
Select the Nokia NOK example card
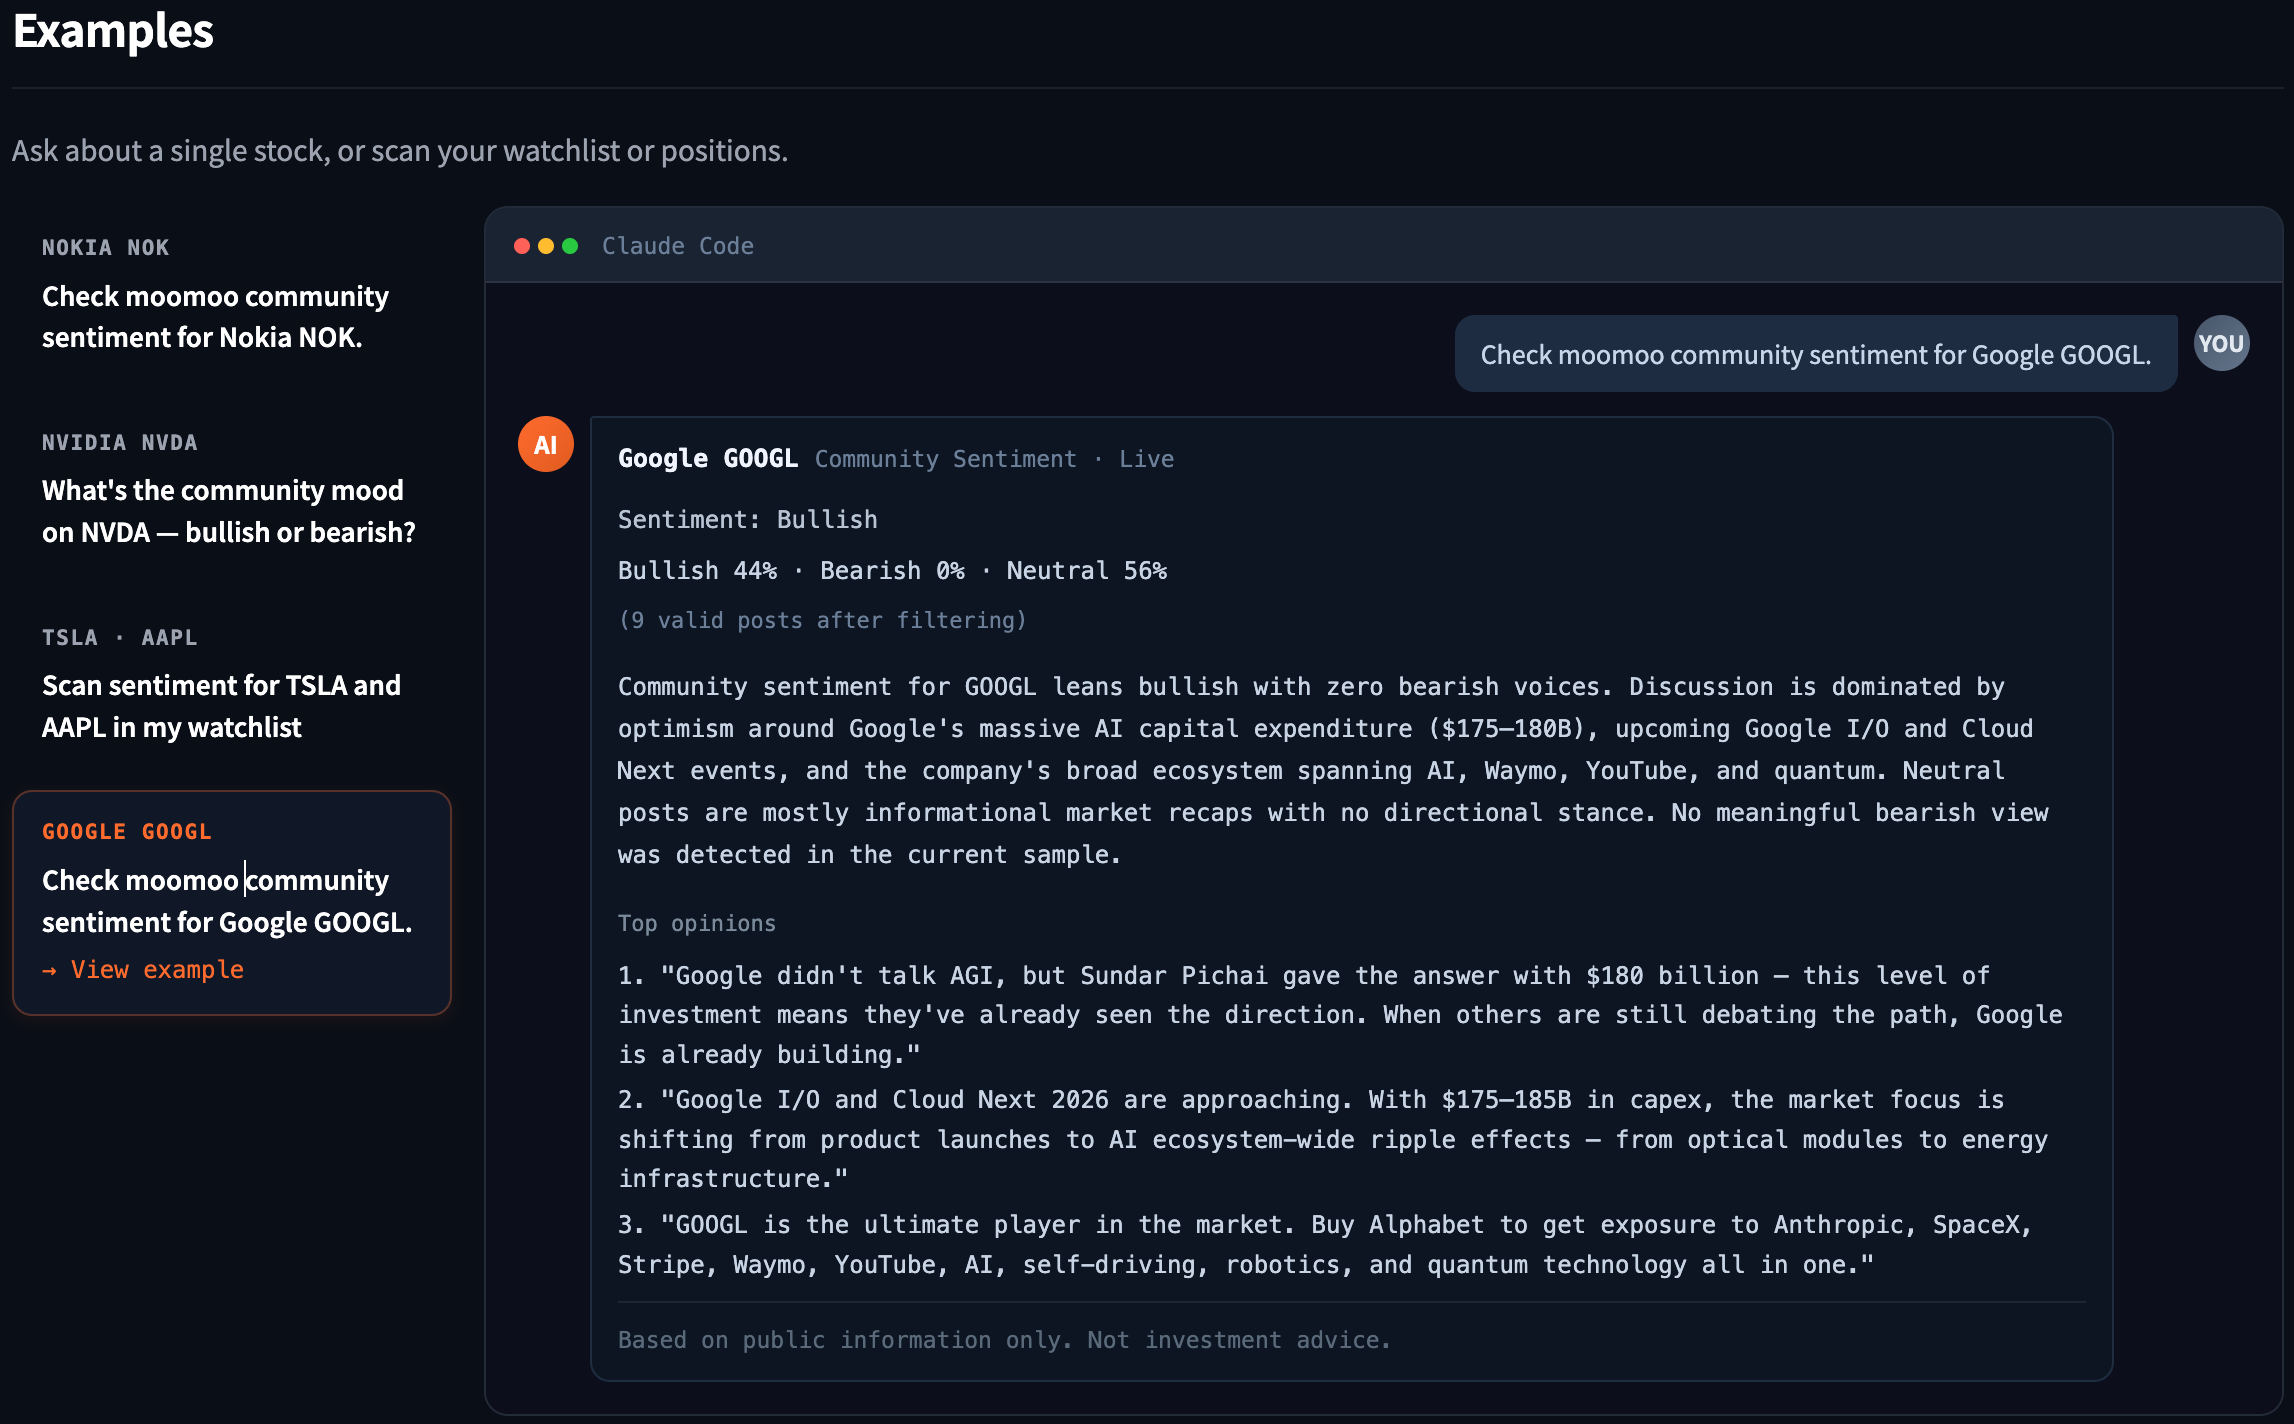click(x=231, y=294)
